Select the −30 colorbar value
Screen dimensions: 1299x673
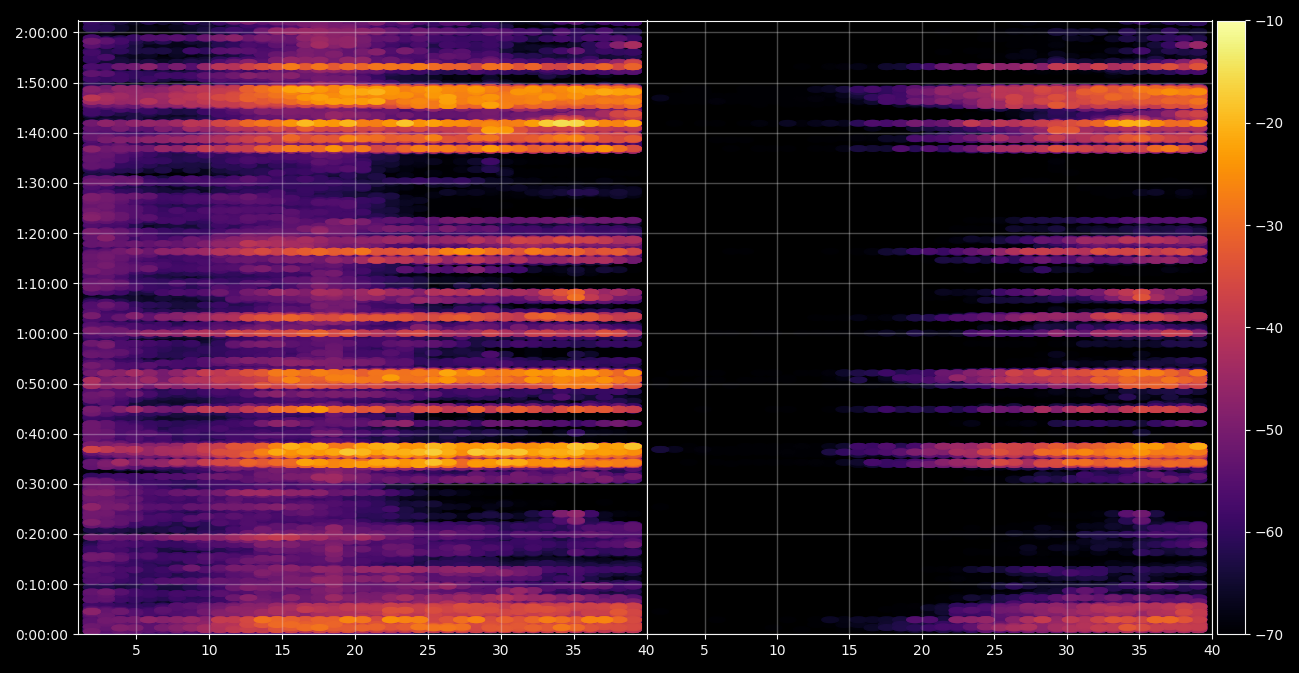pos(1269,225)
